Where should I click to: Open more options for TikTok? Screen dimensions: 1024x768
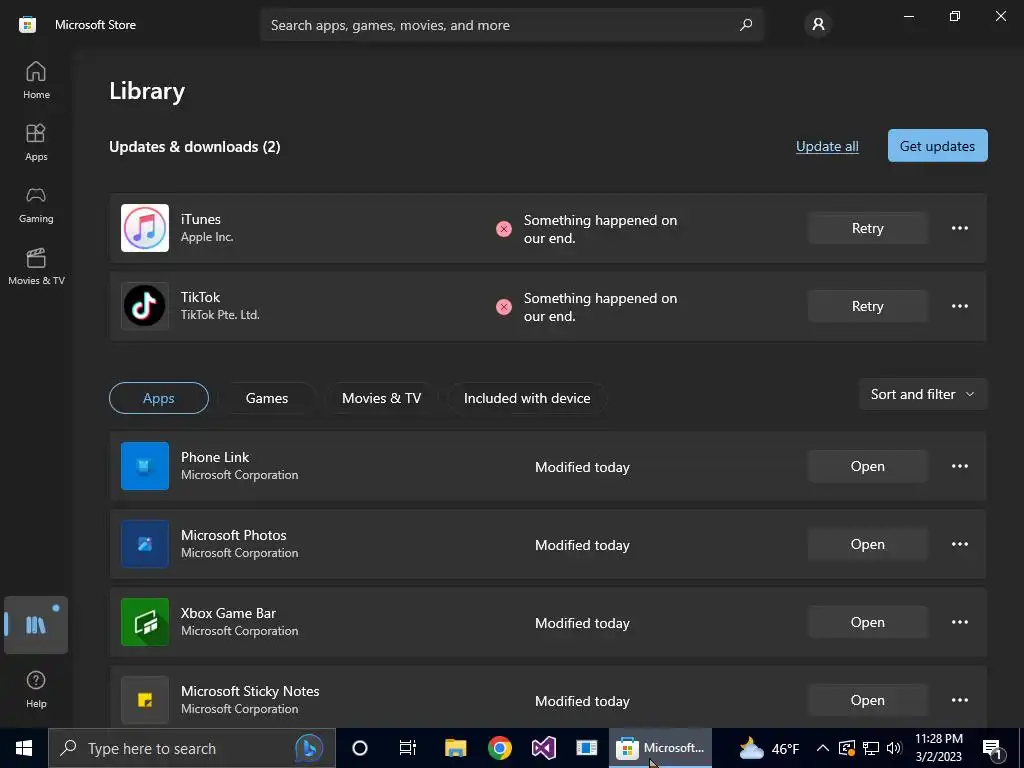tap(959, 306)
